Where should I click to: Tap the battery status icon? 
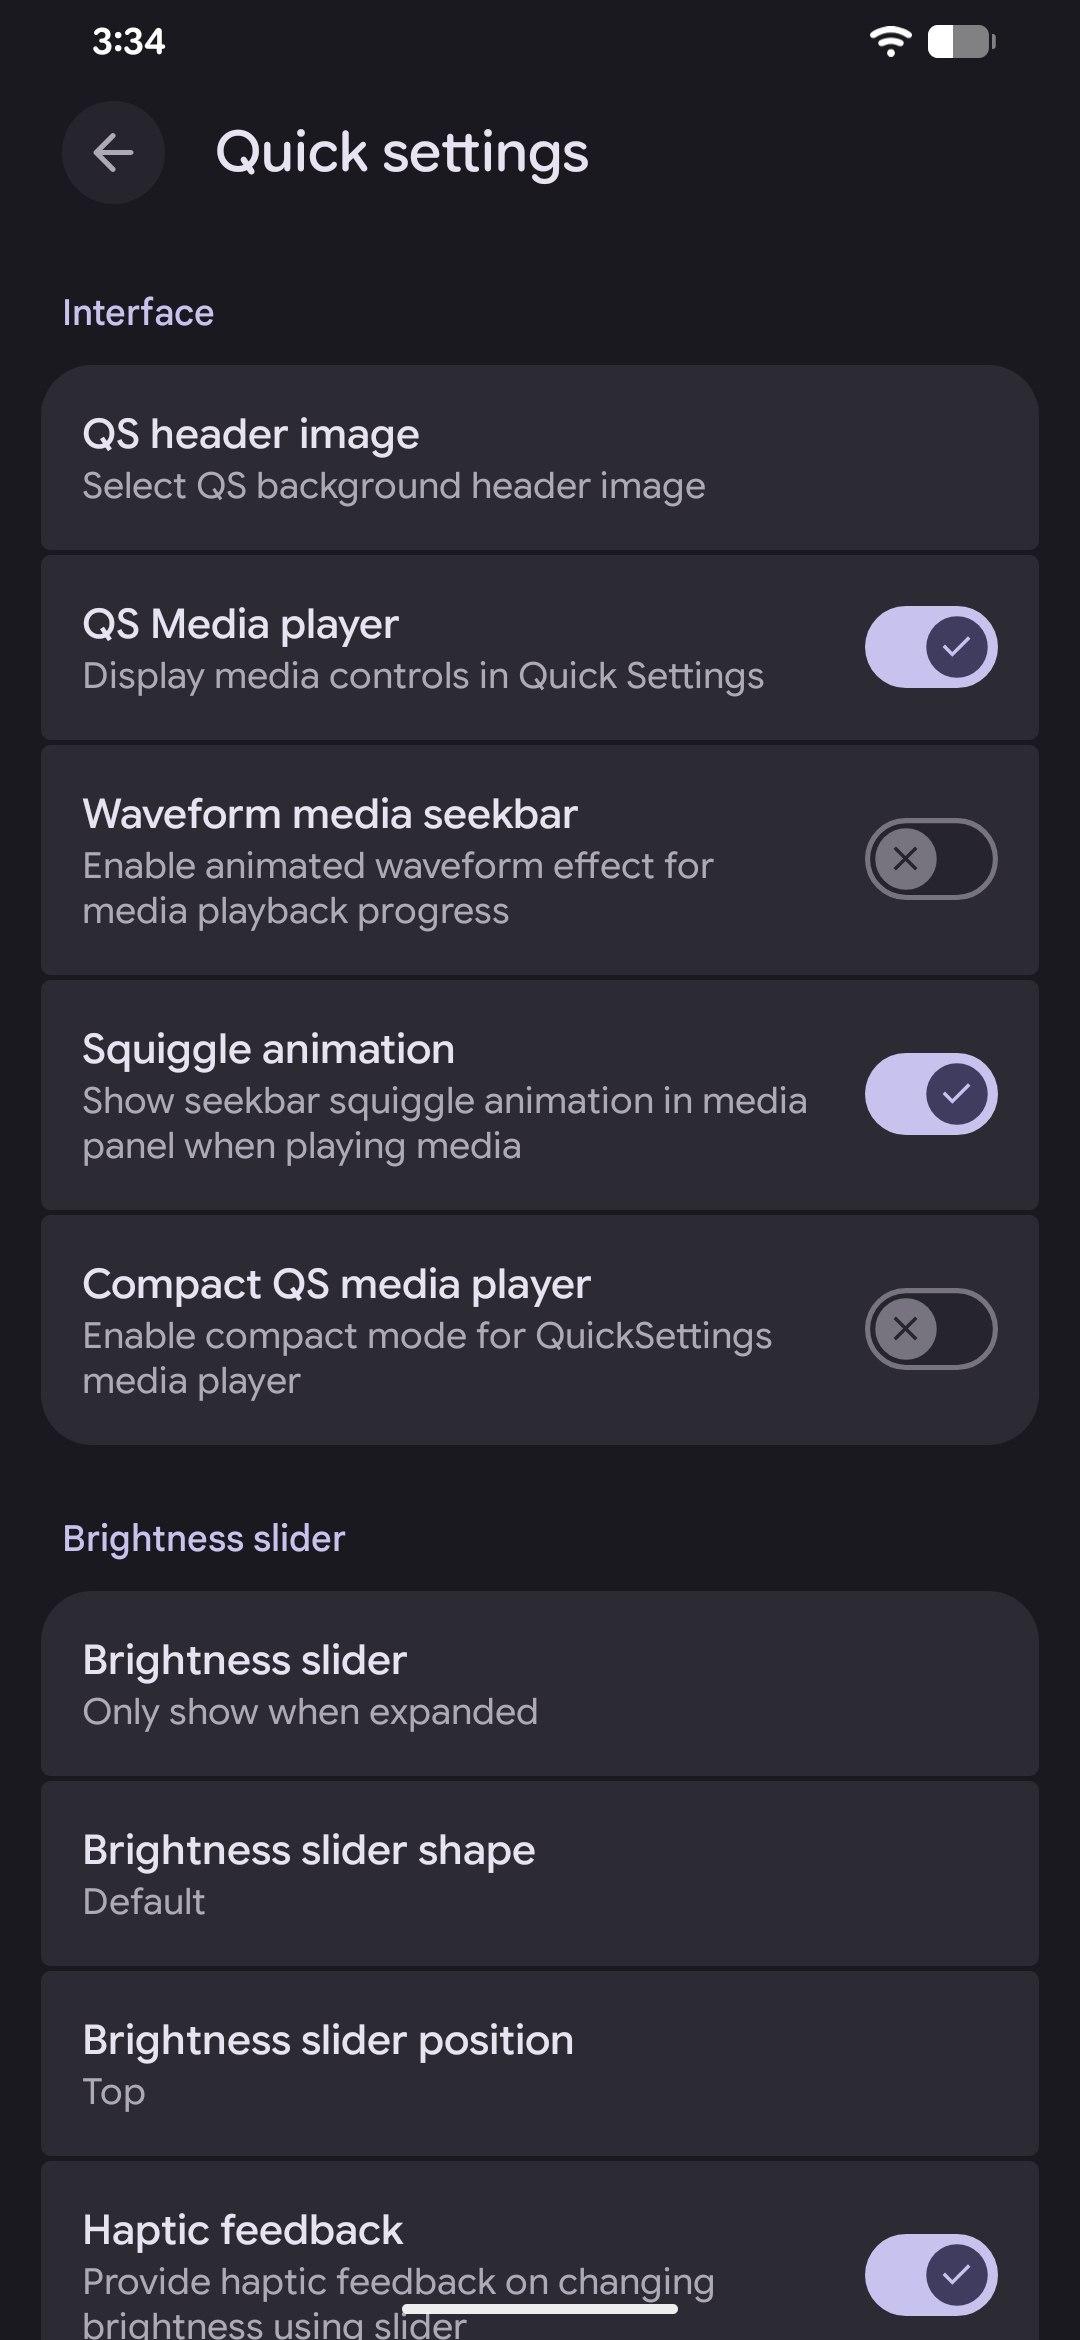(x=961, y=42)
